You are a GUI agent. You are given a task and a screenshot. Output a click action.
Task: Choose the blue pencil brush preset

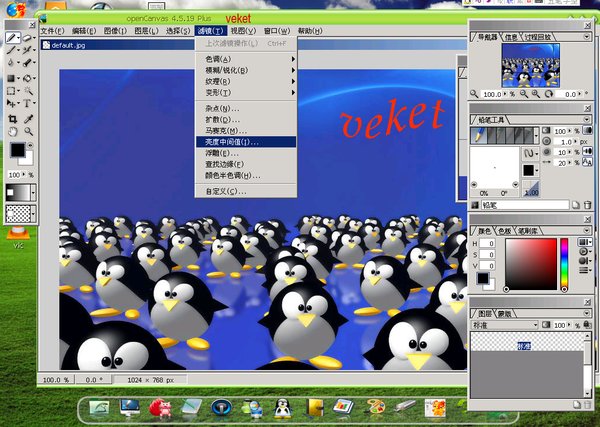click(478, 135)
